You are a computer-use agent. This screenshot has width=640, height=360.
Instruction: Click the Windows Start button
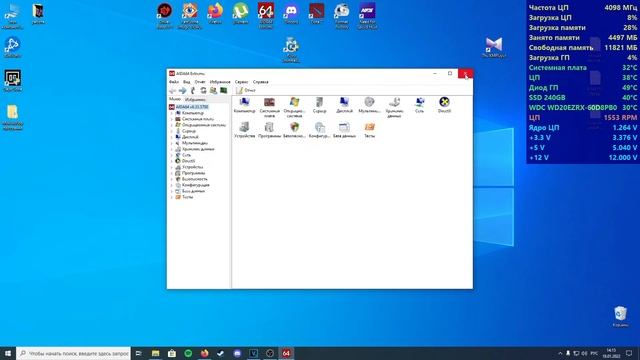(8, 353)
